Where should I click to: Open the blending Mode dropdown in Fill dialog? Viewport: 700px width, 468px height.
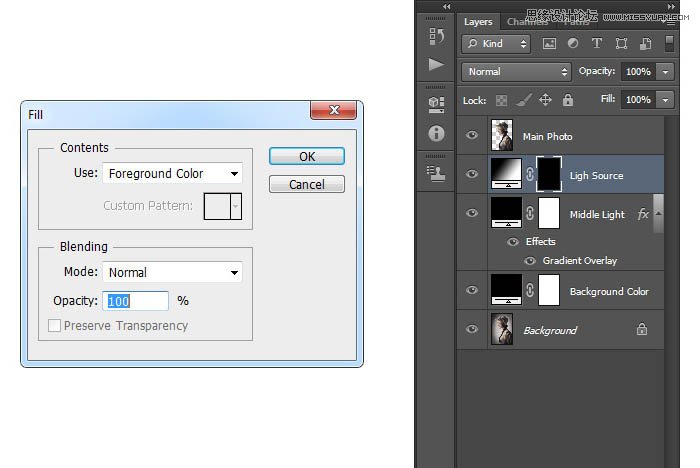click(172, 272)
